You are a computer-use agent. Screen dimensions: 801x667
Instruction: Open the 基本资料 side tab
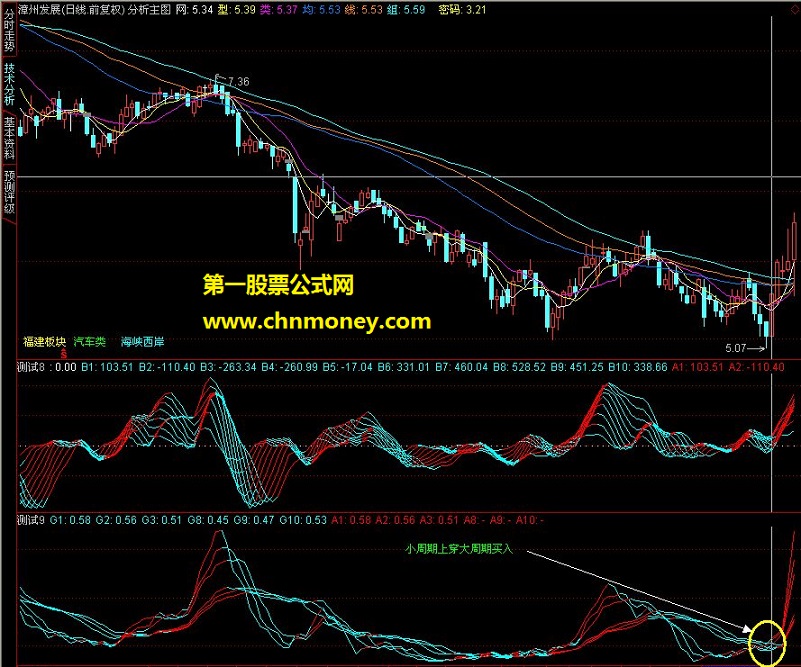pyautogui.click(x=9, y=138)
